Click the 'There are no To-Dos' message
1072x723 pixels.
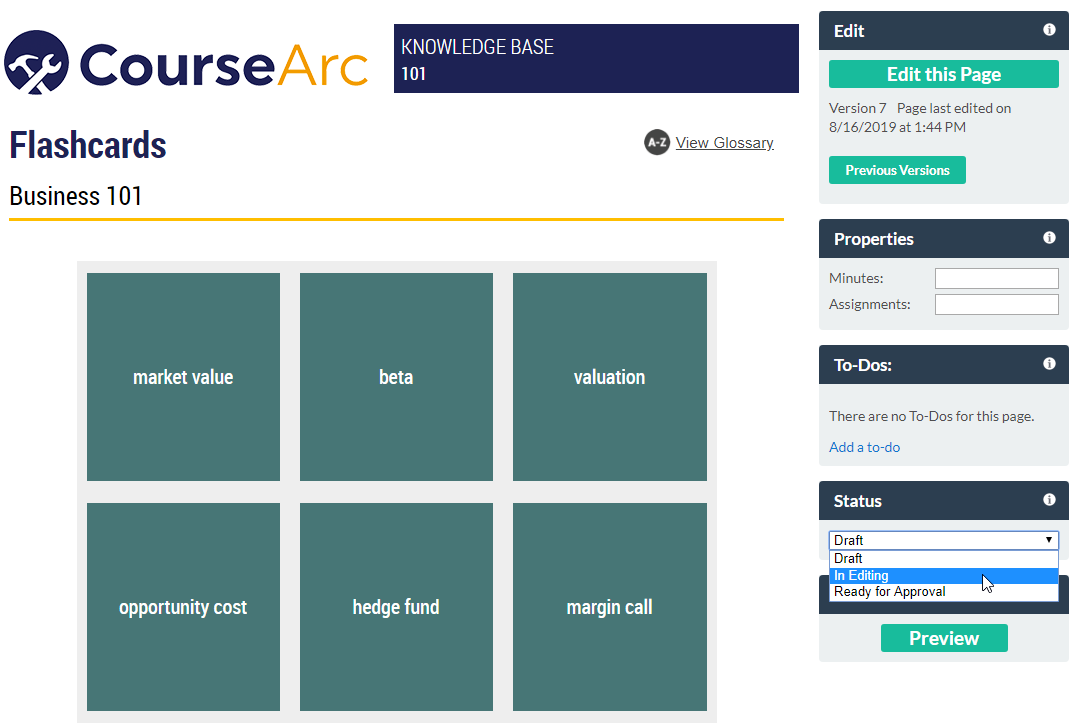[x=931, y=416]
